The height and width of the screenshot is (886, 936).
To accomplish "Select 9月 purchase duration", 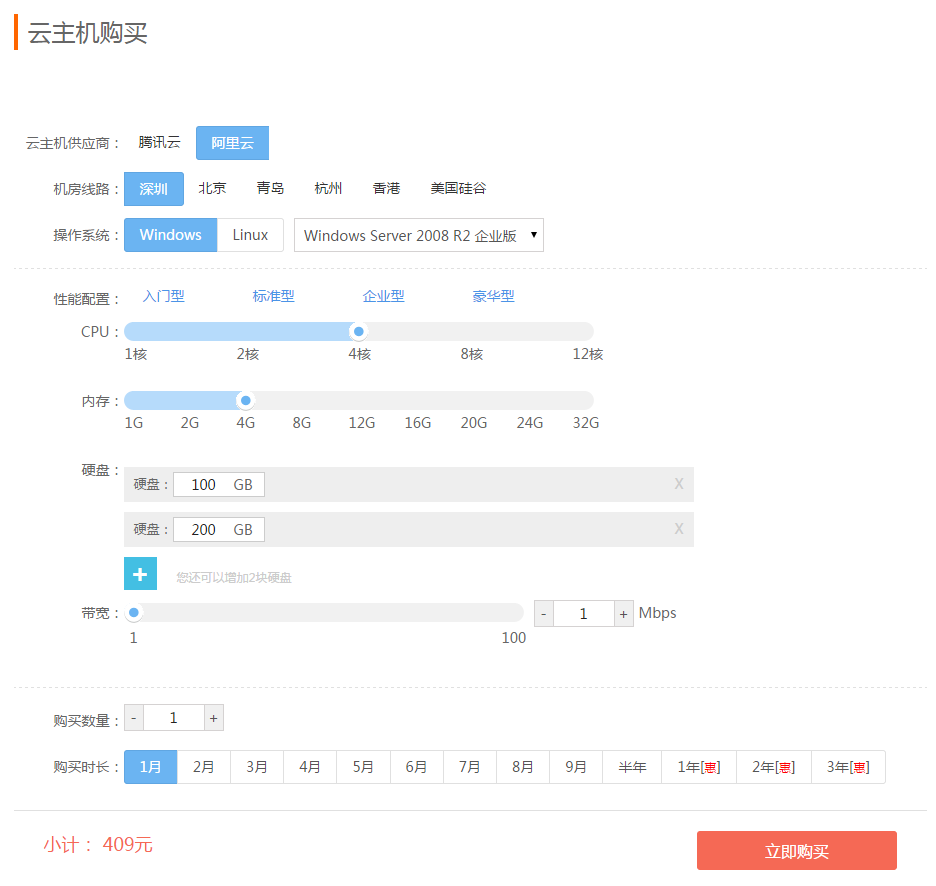I will (576, 767).
